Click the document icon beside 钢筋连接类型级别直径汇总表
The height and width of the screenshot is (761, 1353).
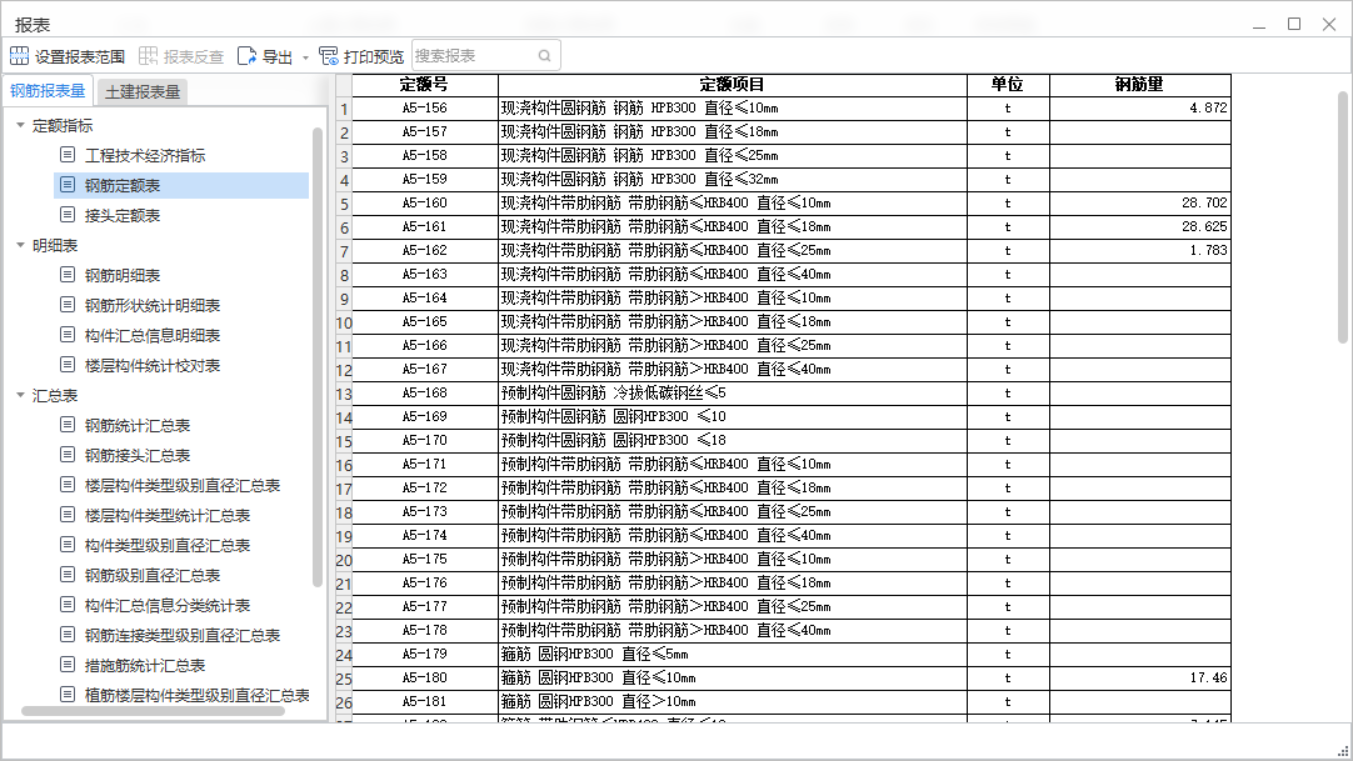[x=67, y=635]
